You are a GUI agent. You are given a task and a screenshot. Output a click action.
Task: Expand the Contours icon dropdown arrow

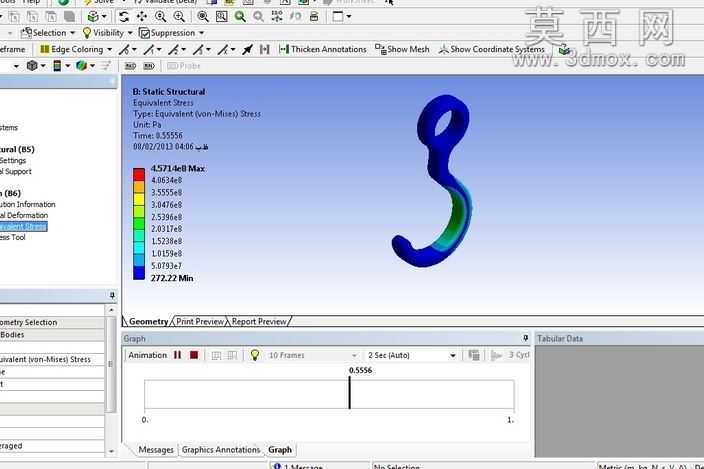tap(67, 66)
